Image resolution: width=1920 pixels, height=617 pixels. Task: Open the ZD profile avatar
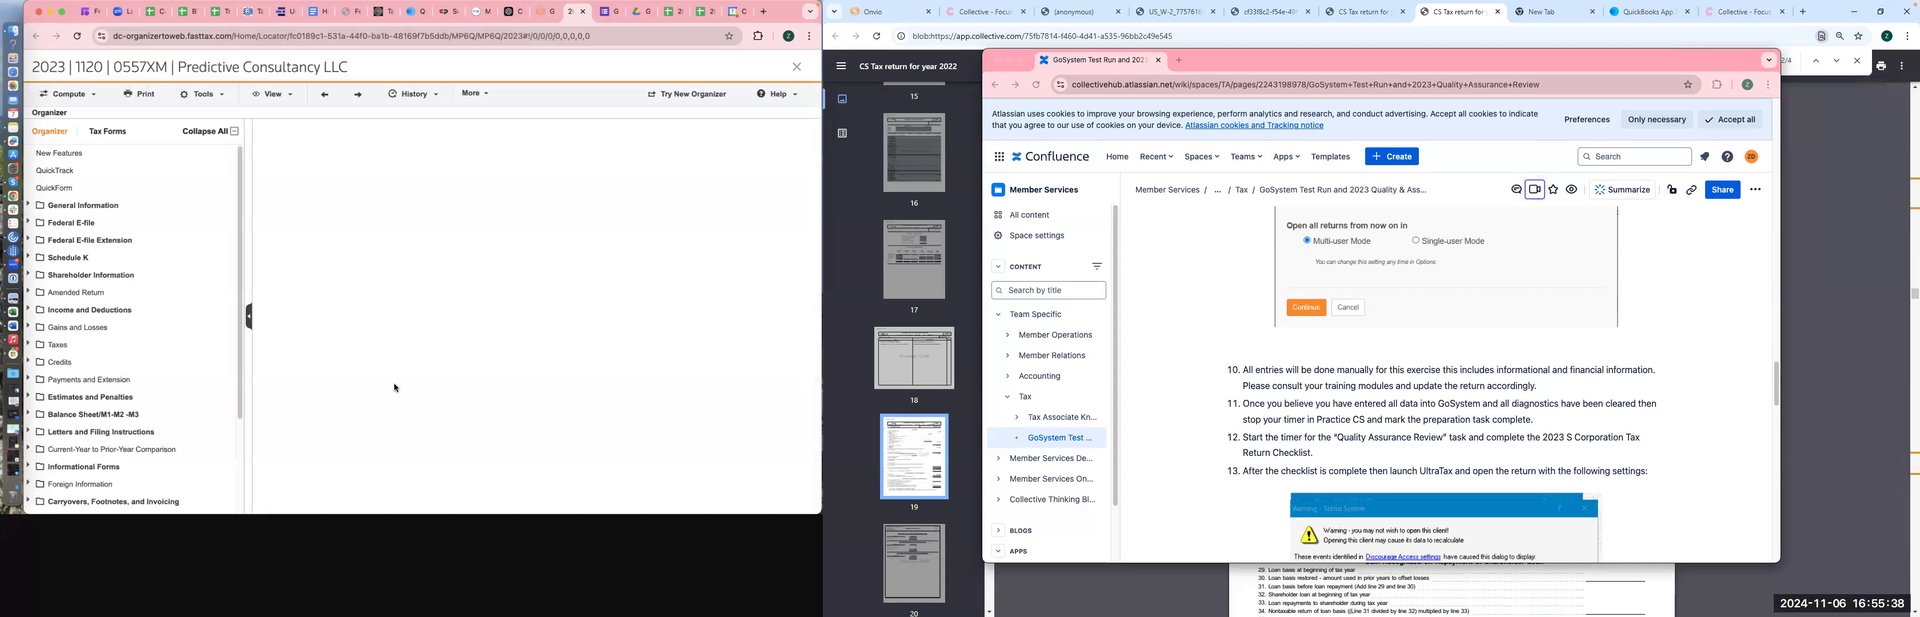[x=1751, y=157]
